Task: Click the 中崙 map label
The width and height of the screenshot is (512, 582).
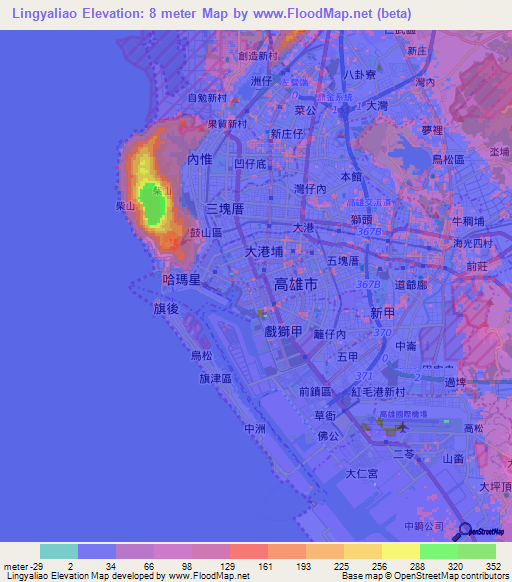Action: [x=405, y=346]
